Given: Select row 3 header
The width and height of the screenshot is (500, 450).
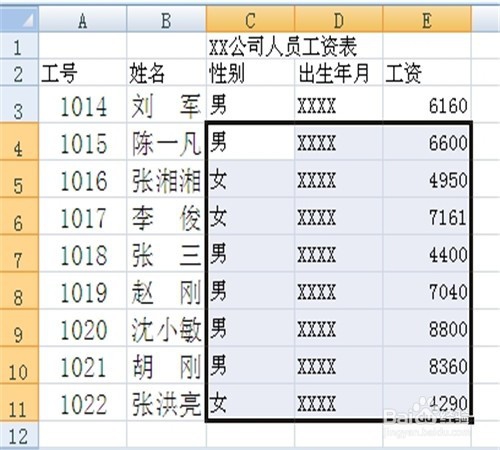Looking at the screenshot, I should [x=19, y=104].
